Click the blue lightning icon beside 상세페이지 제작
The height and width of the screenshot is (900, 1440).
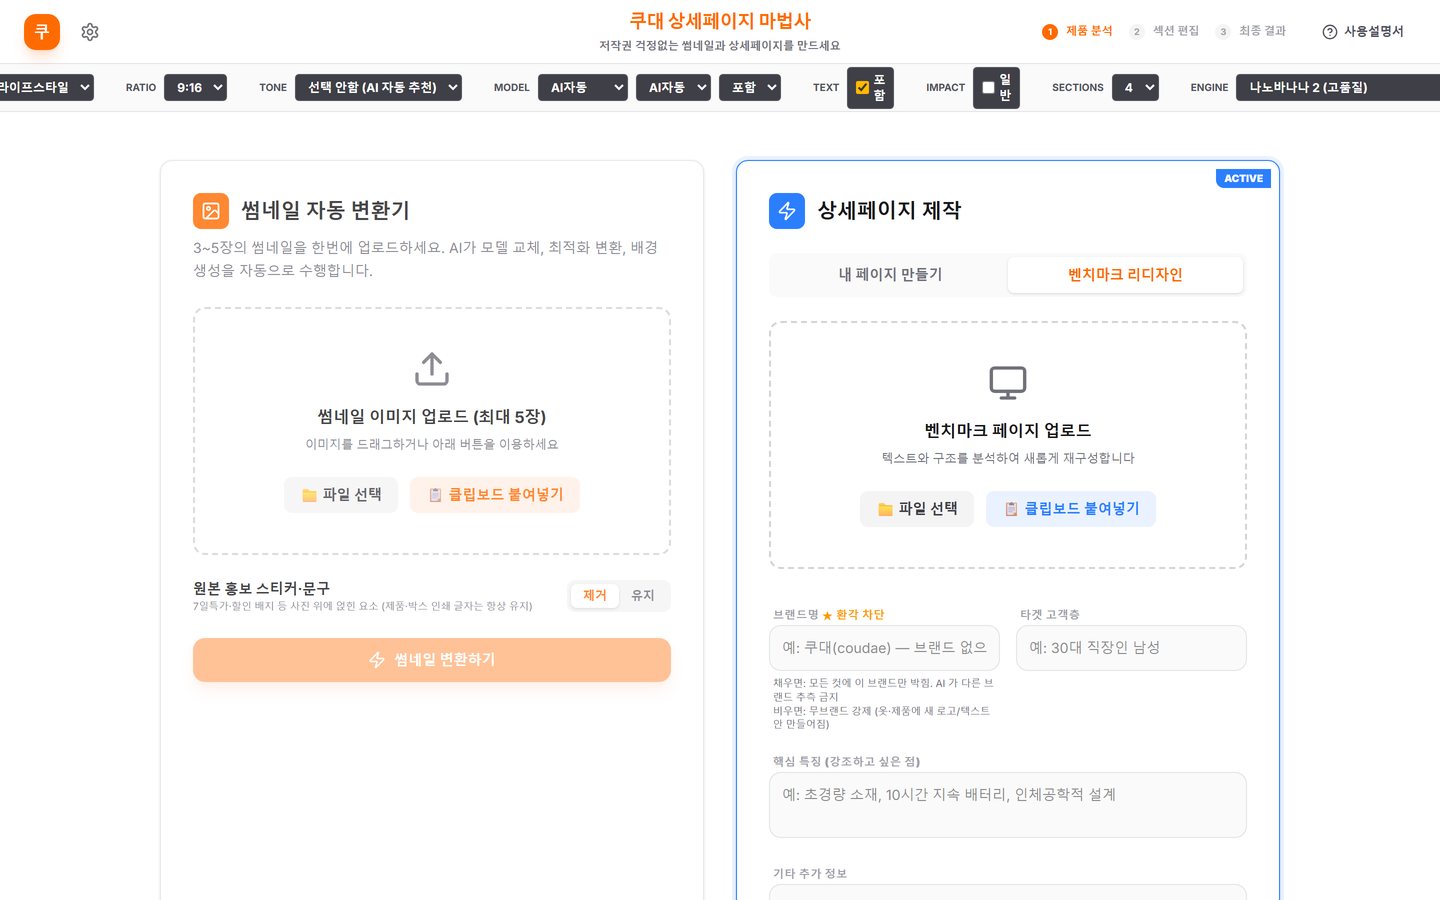pos(787,211)
